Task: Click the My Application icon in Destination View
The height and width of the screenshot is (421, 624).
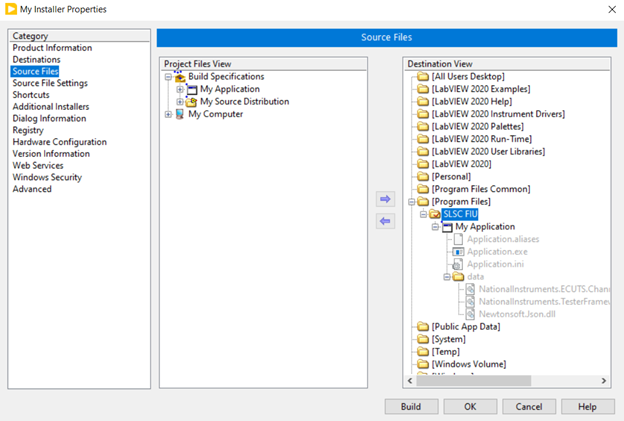Action: 447,227
